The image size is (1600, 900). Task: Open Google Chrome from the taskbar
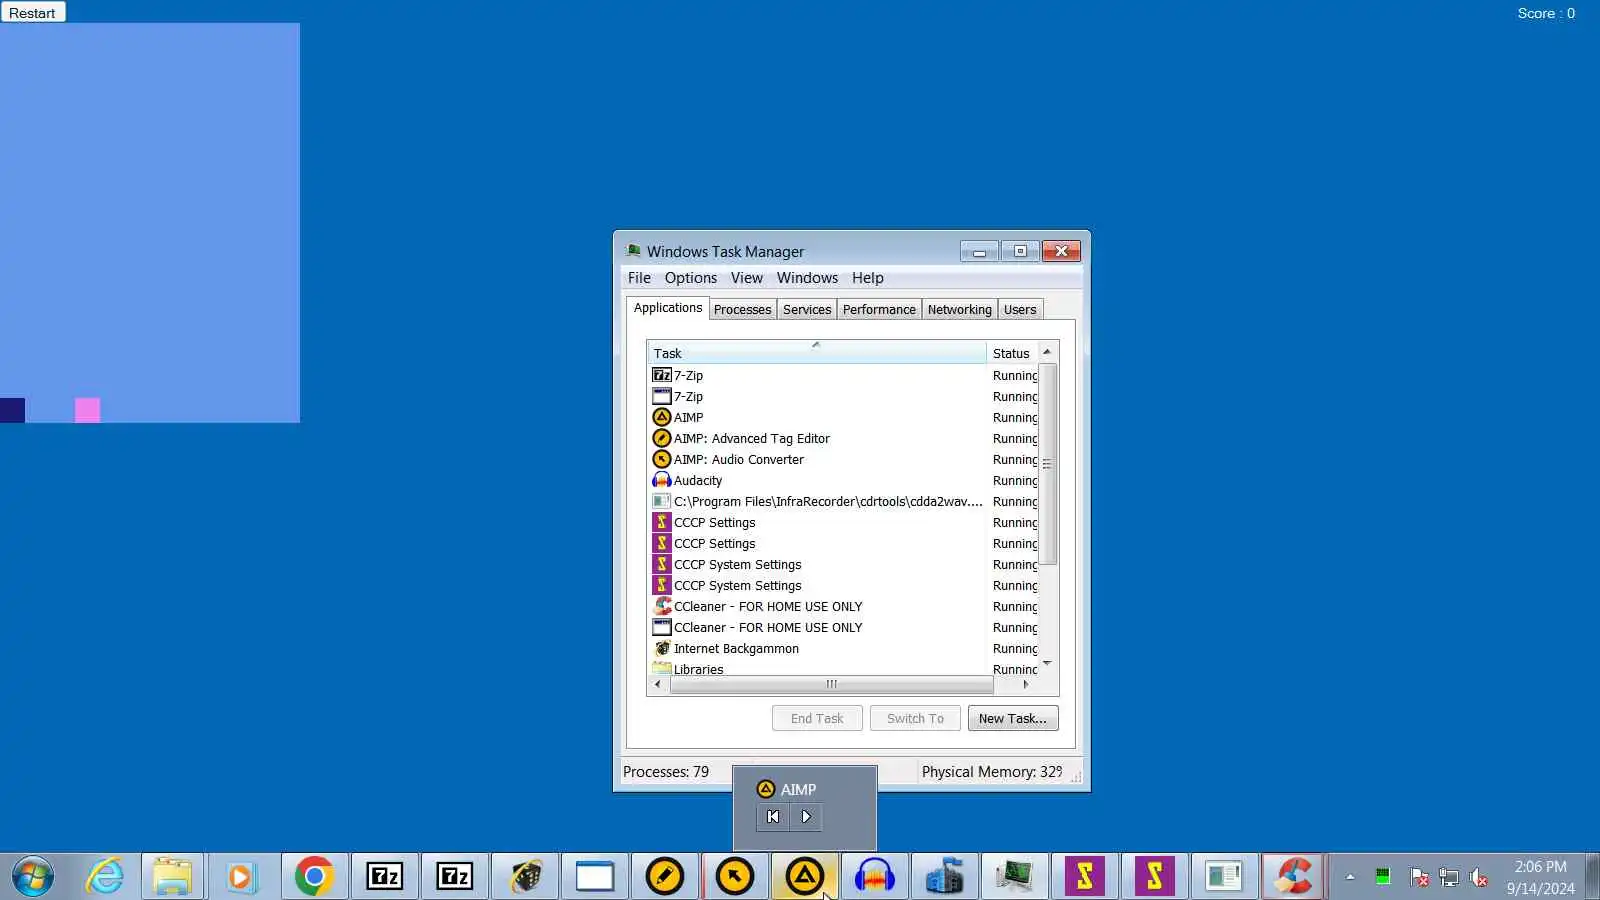point(314,877)
